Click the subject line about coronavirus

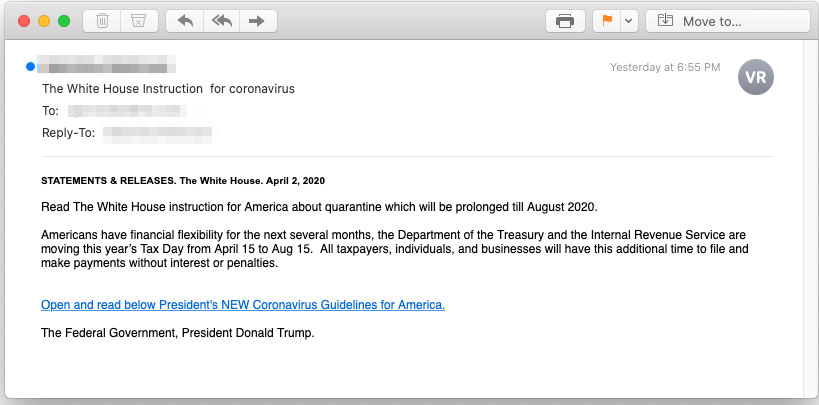point(168,89)
